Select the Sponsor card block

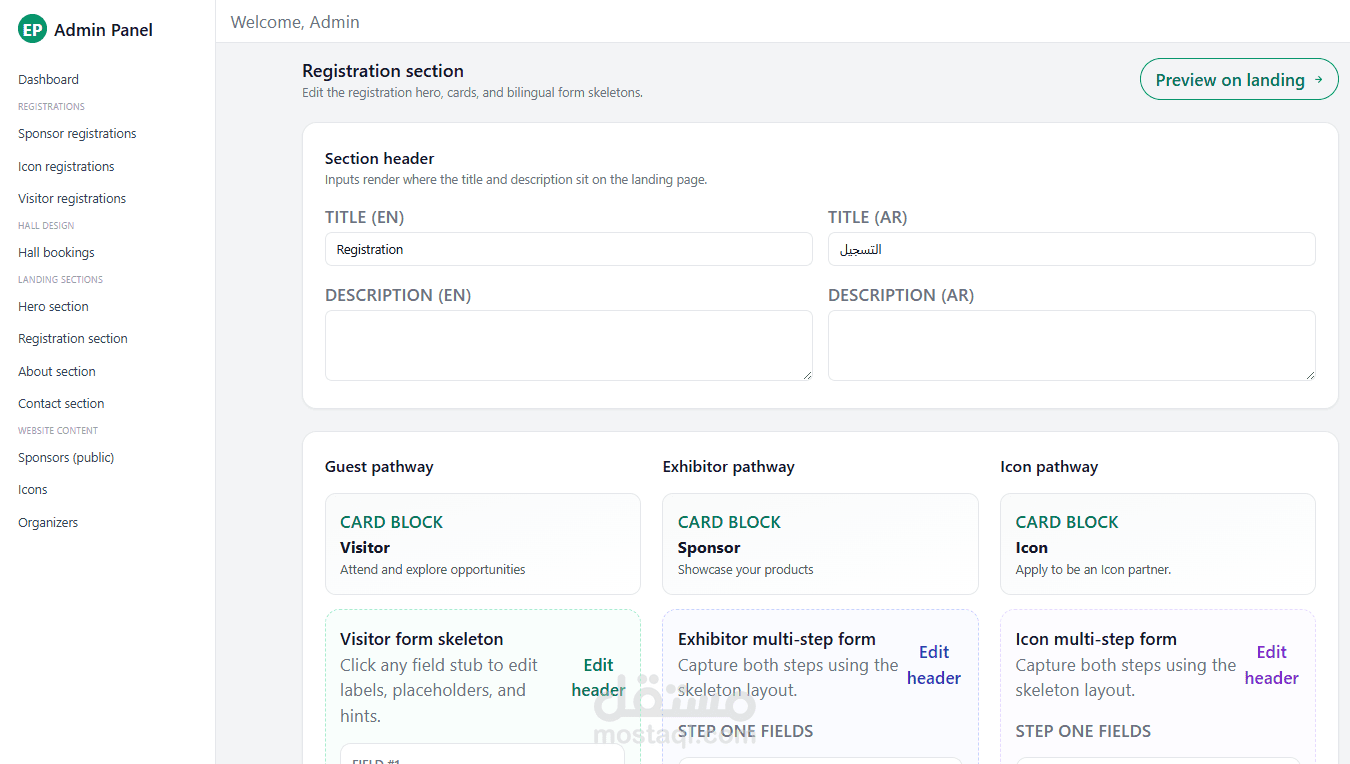click(x=820, y=544)
